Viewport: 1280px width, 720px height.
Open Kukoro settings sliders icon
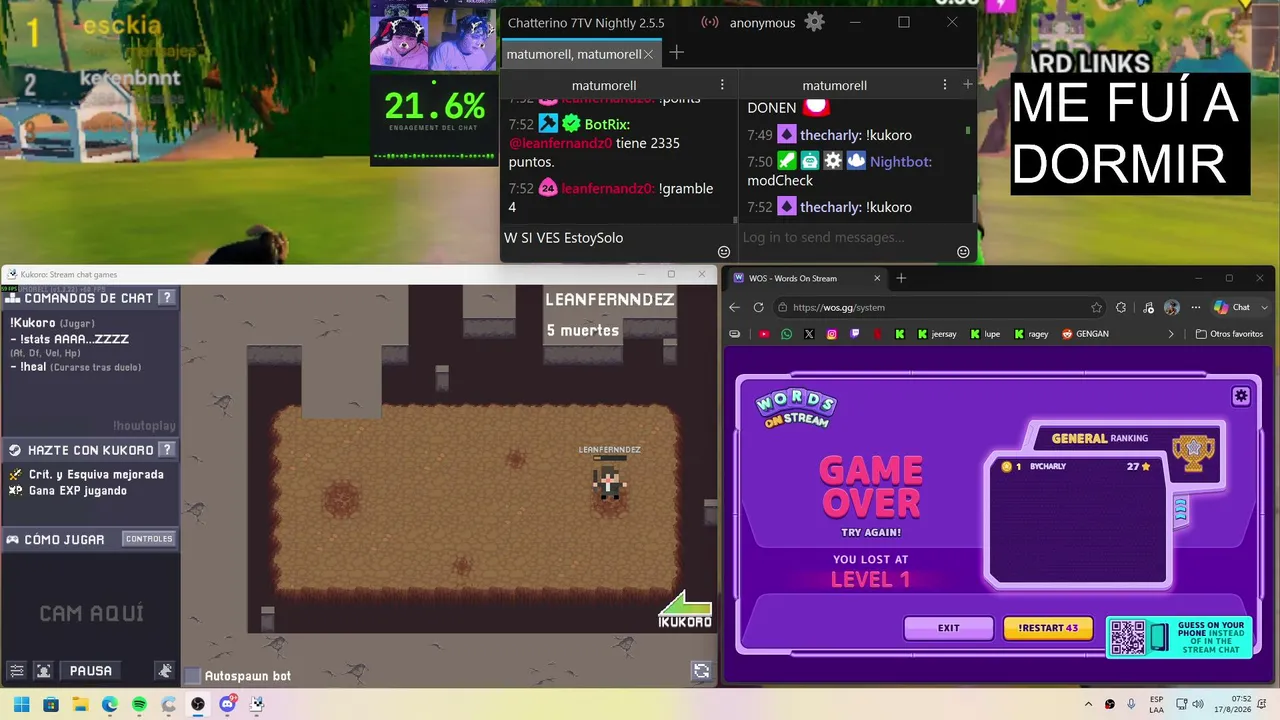pyautogui.click(x=17, y=671)
